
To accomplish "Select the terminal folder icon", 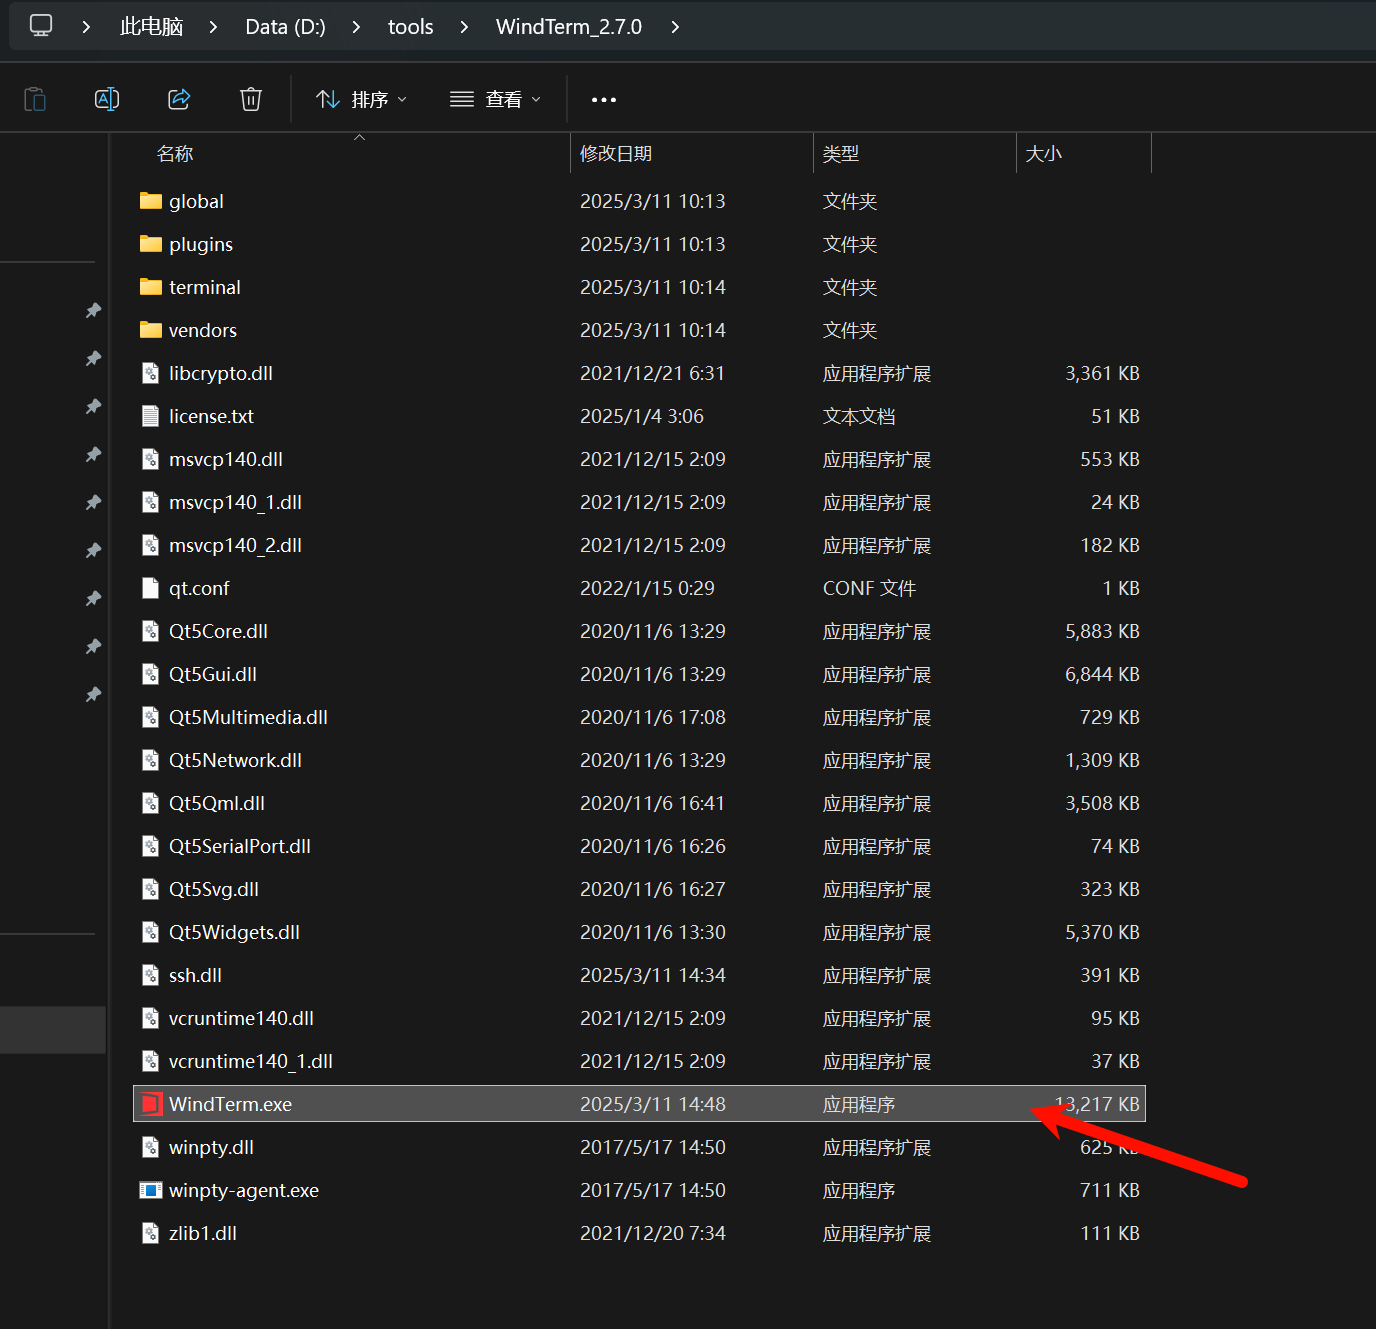I will point(151,287).
